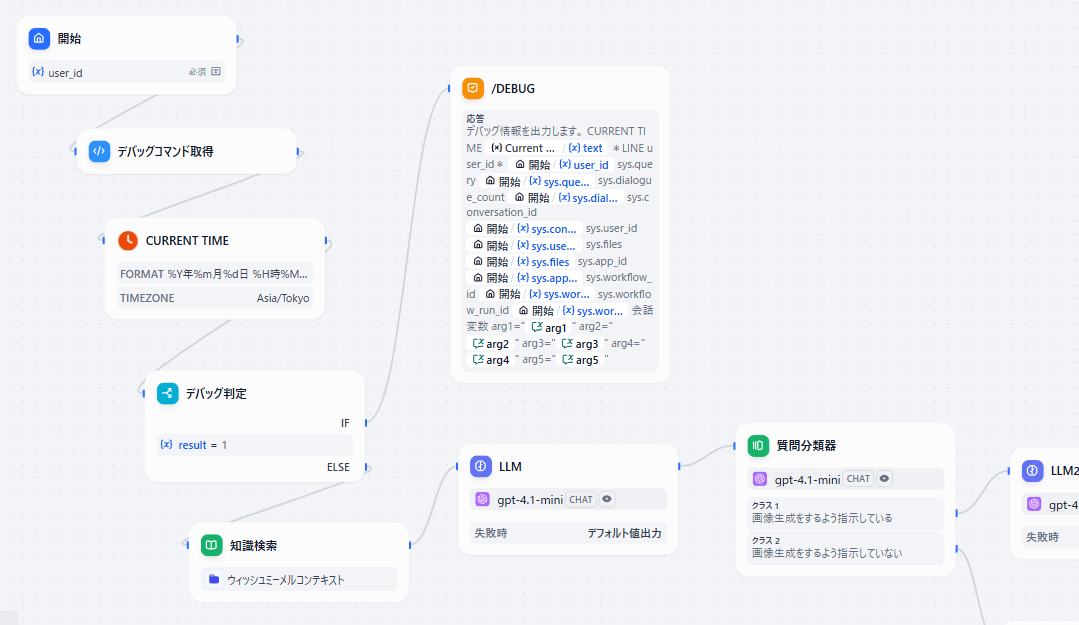The image size is (1079, 625).
Task: Click the blue sys.files variable chip
Action: point(544,262)
